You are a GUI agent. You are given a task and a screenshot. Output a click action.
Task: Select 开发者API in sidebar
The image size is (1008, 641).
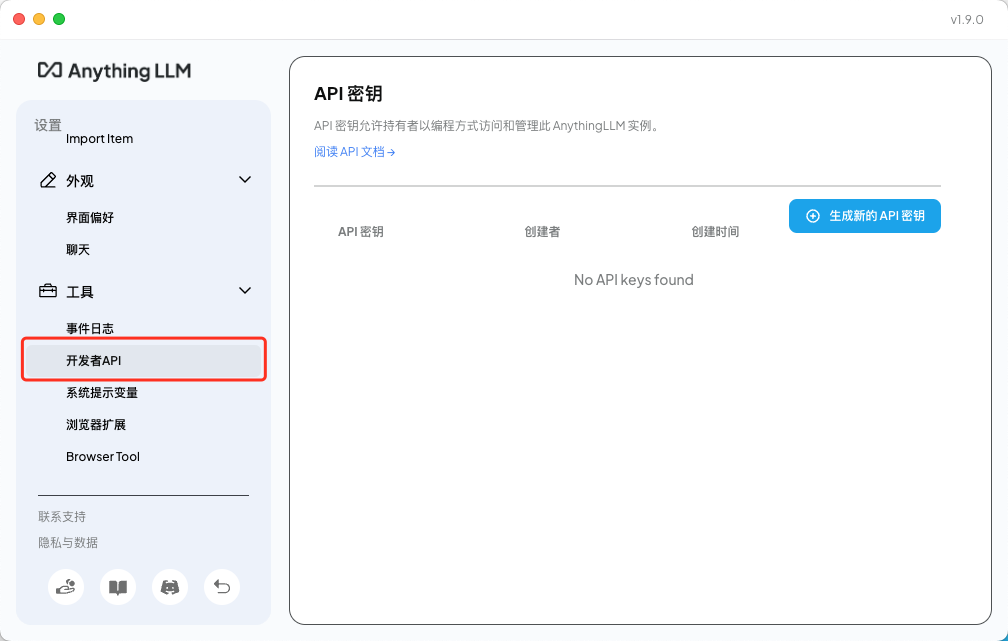click(x=144, y=360)
